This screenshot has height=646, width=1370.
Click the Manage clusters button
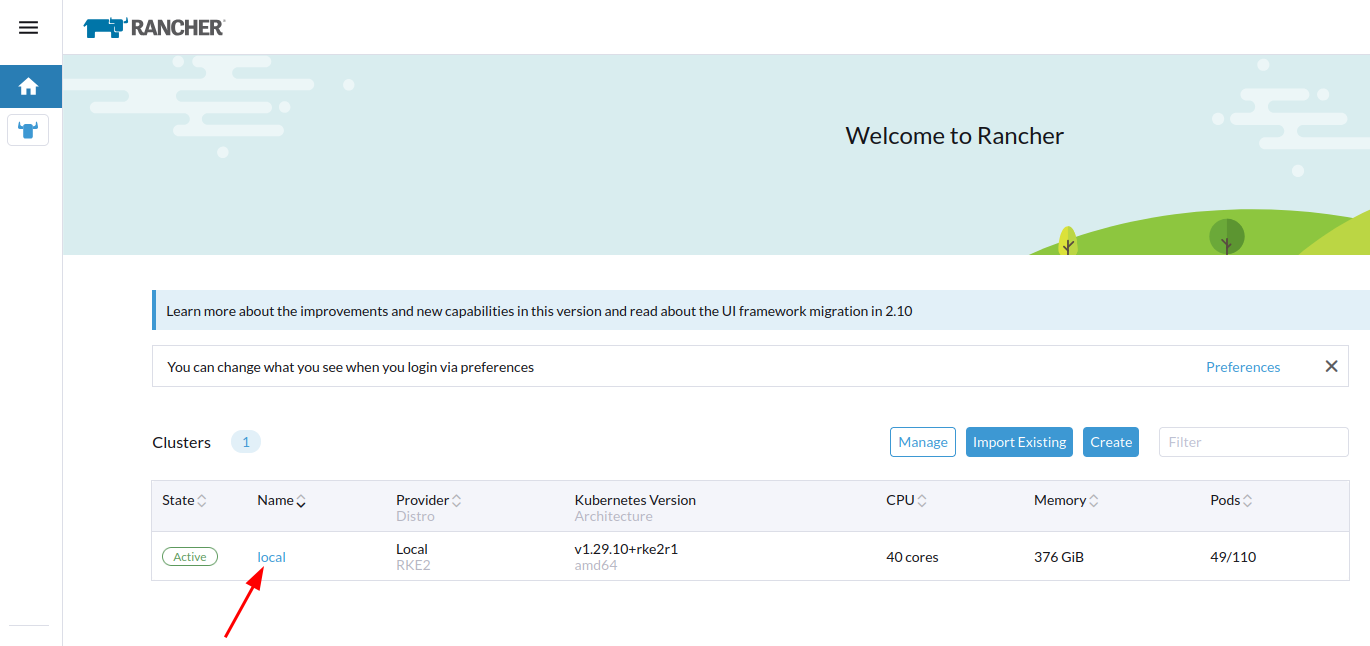[x=922, y=442]
